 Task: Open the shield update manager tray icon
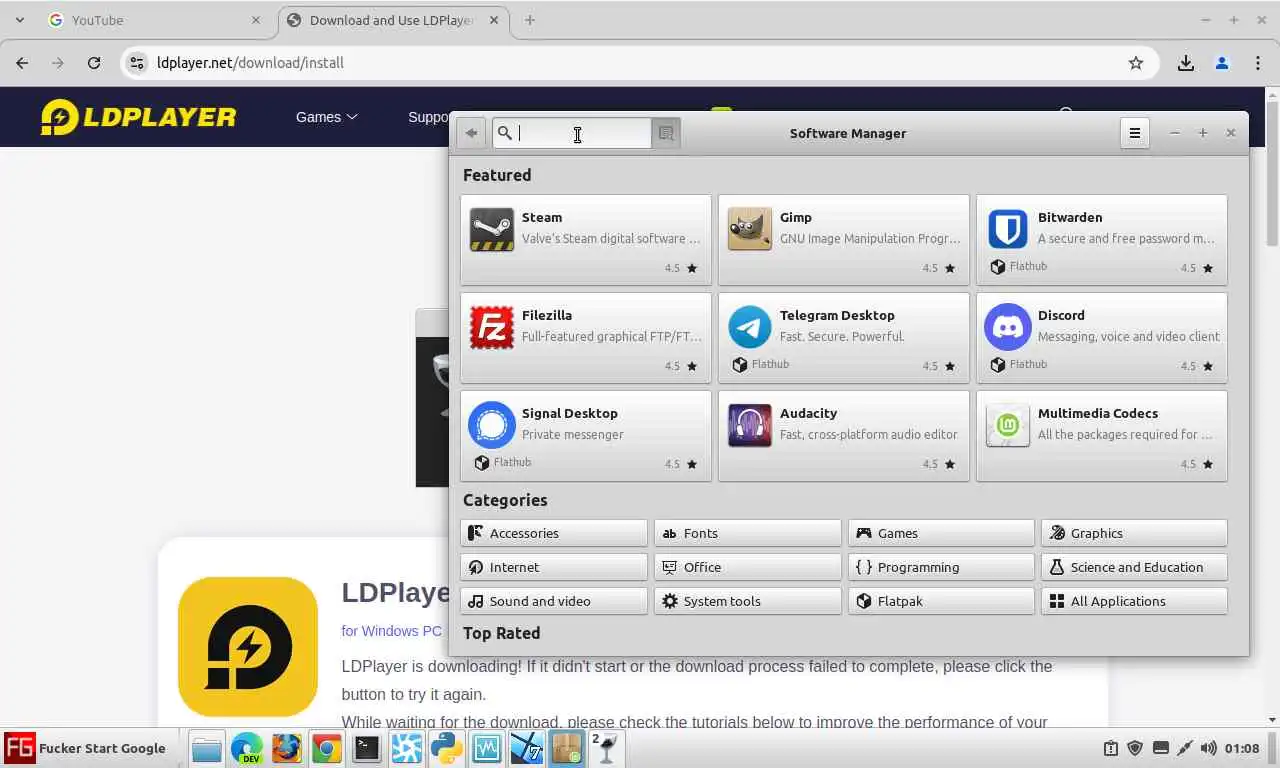[x=1135, y=748]
